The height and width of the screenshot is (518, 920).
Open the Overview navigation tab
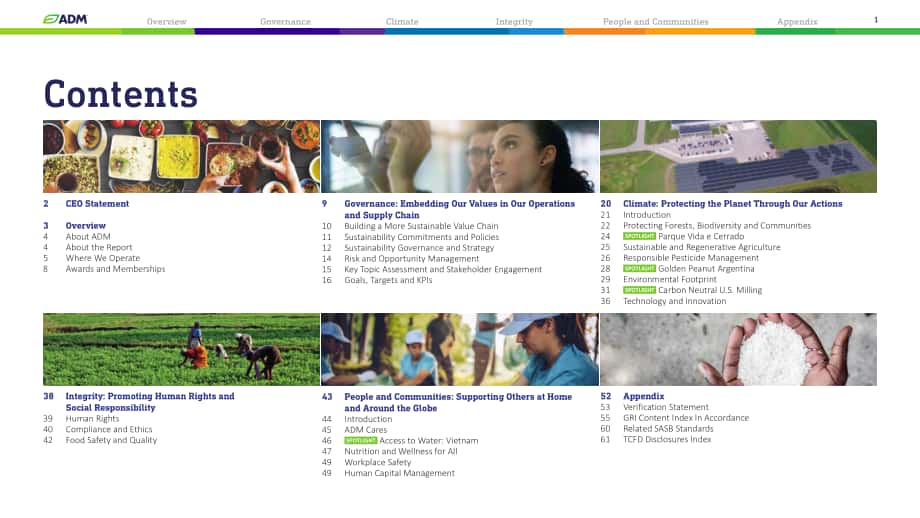coord(167,22)
